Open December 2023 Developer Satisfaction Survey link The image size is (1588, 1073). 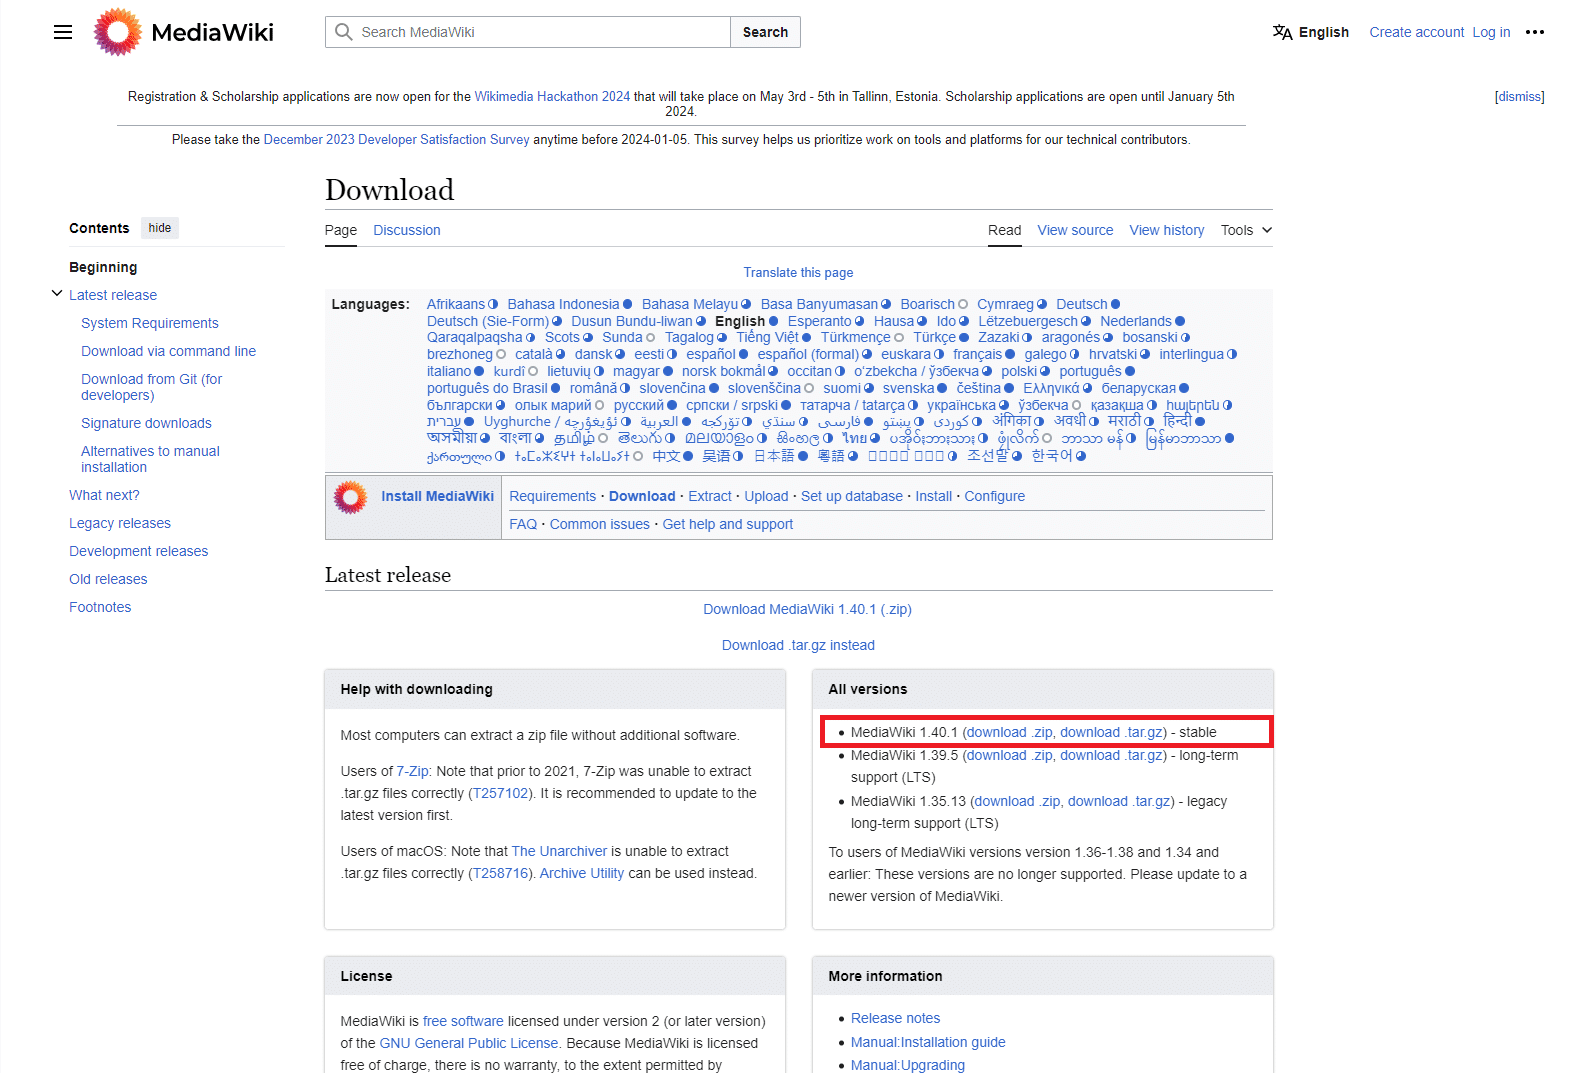(x=396, y=140)
